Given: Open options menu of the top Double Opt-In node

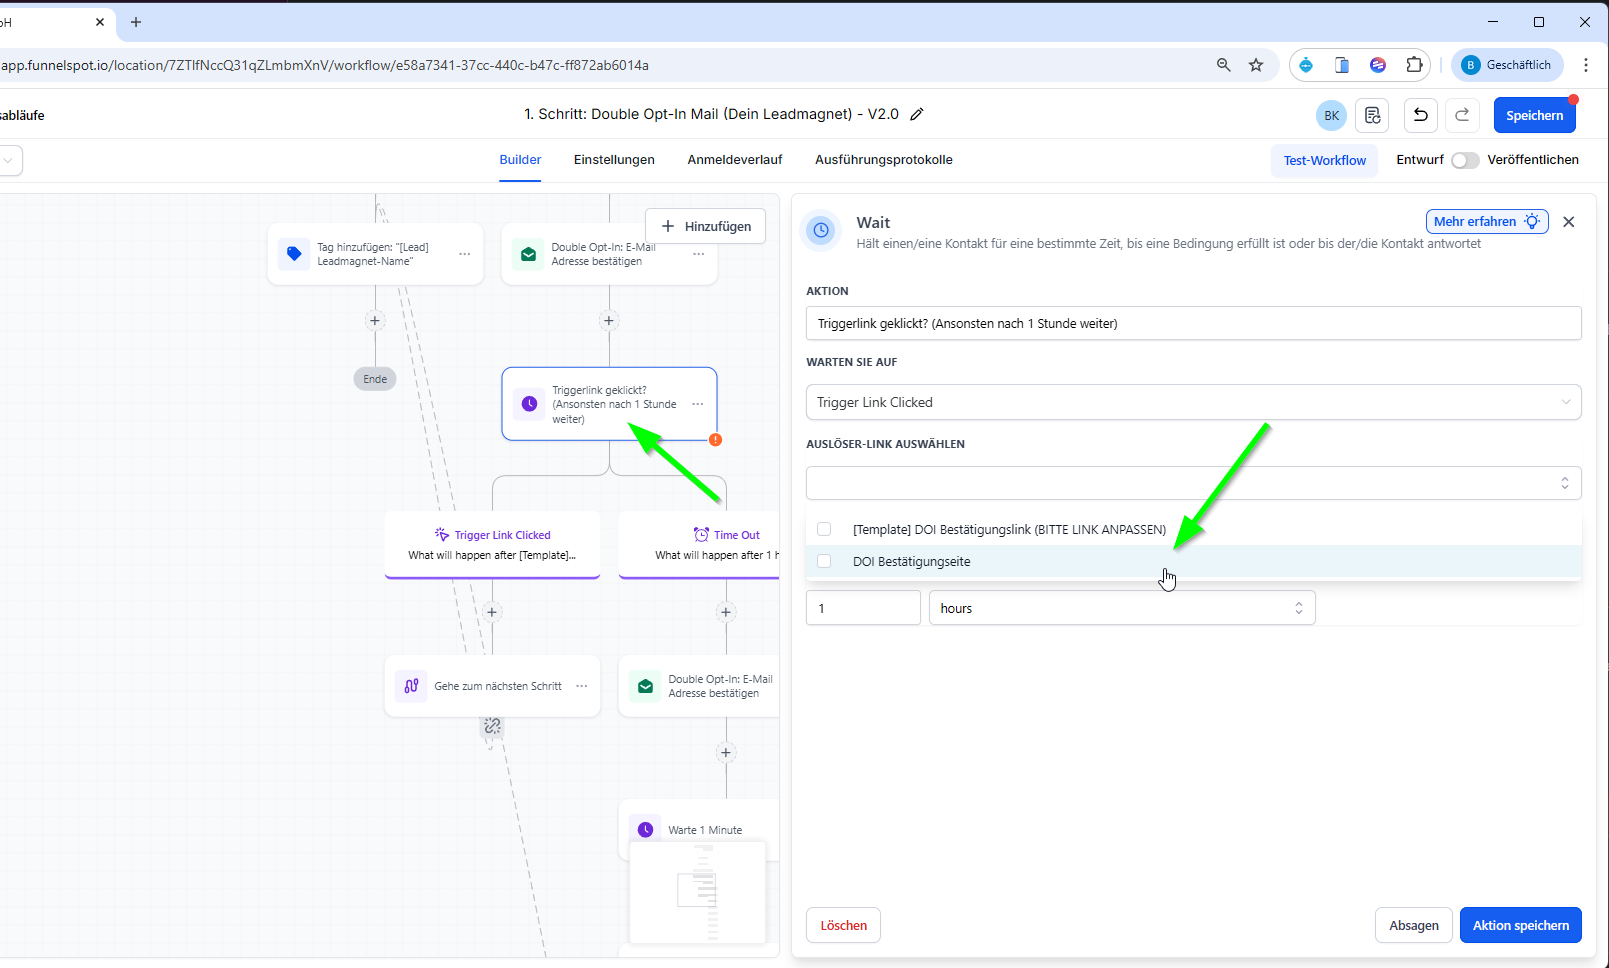Looking at the screenshot, I should click(699, 254).
